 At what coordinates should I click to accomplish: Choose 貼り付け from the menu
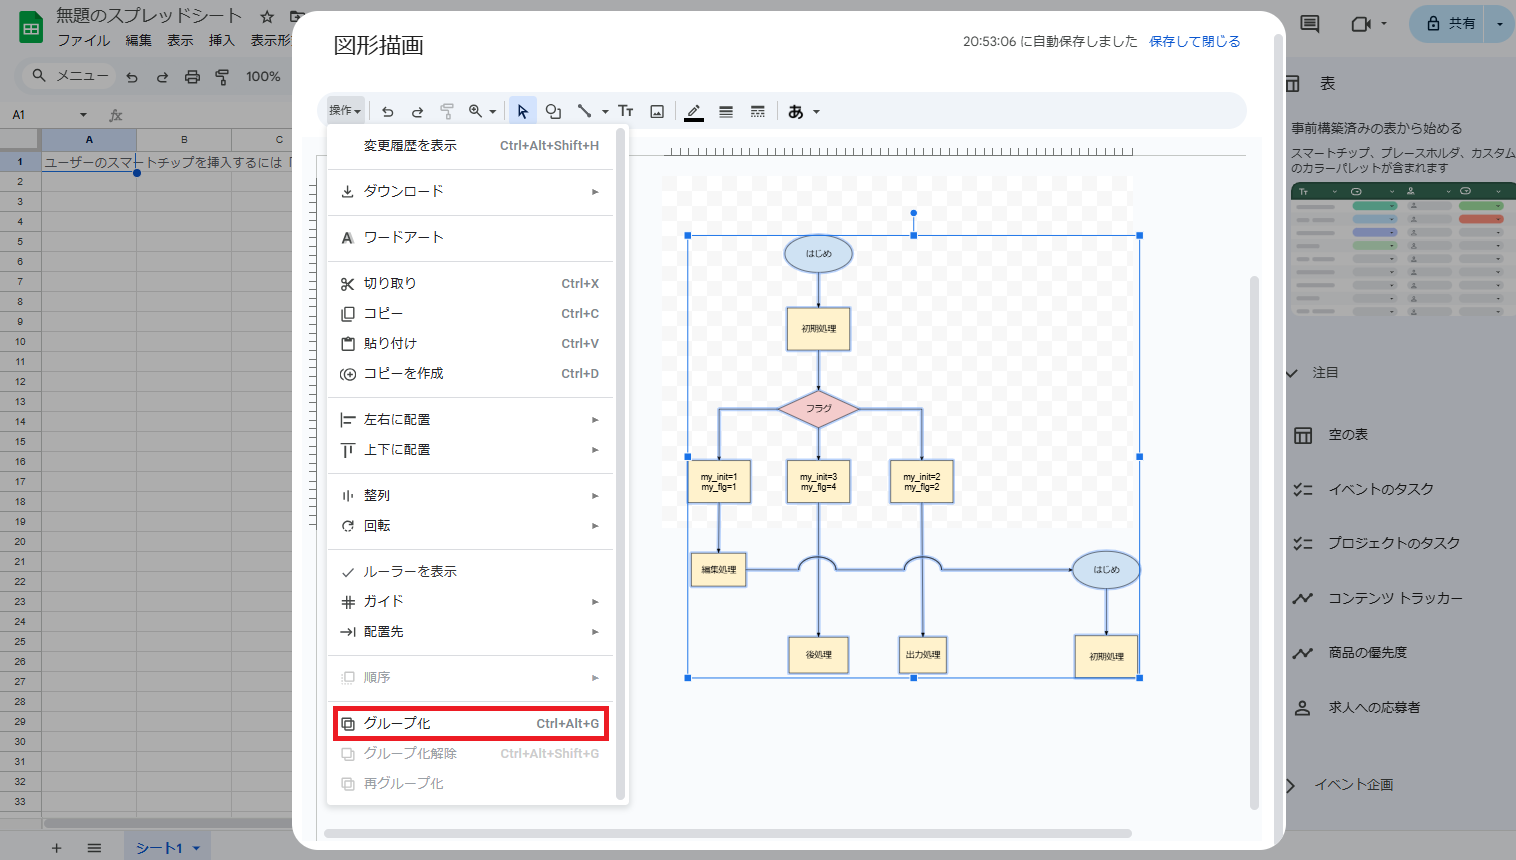[x=470, y=344]
